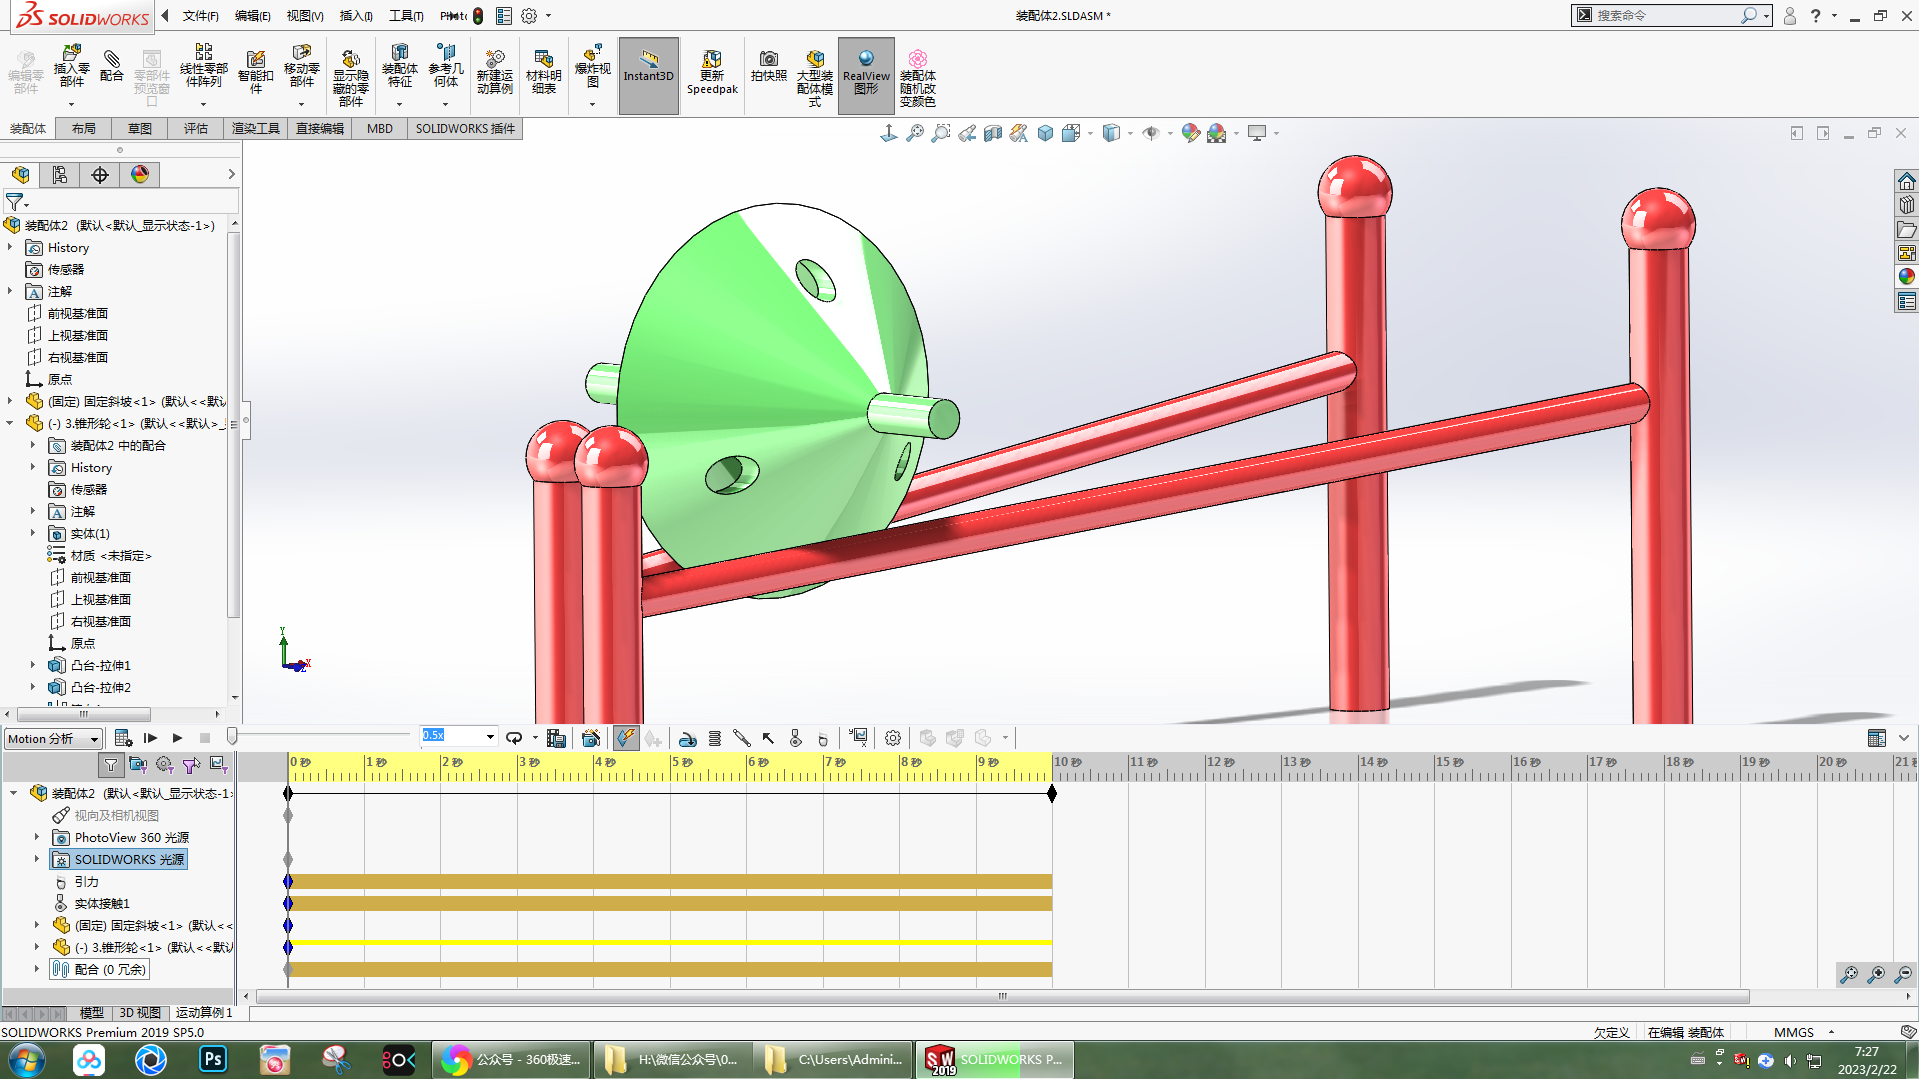1919x1079 pixels.
Task: Toggle filter results in MotionManager
Action: point(218,765)
